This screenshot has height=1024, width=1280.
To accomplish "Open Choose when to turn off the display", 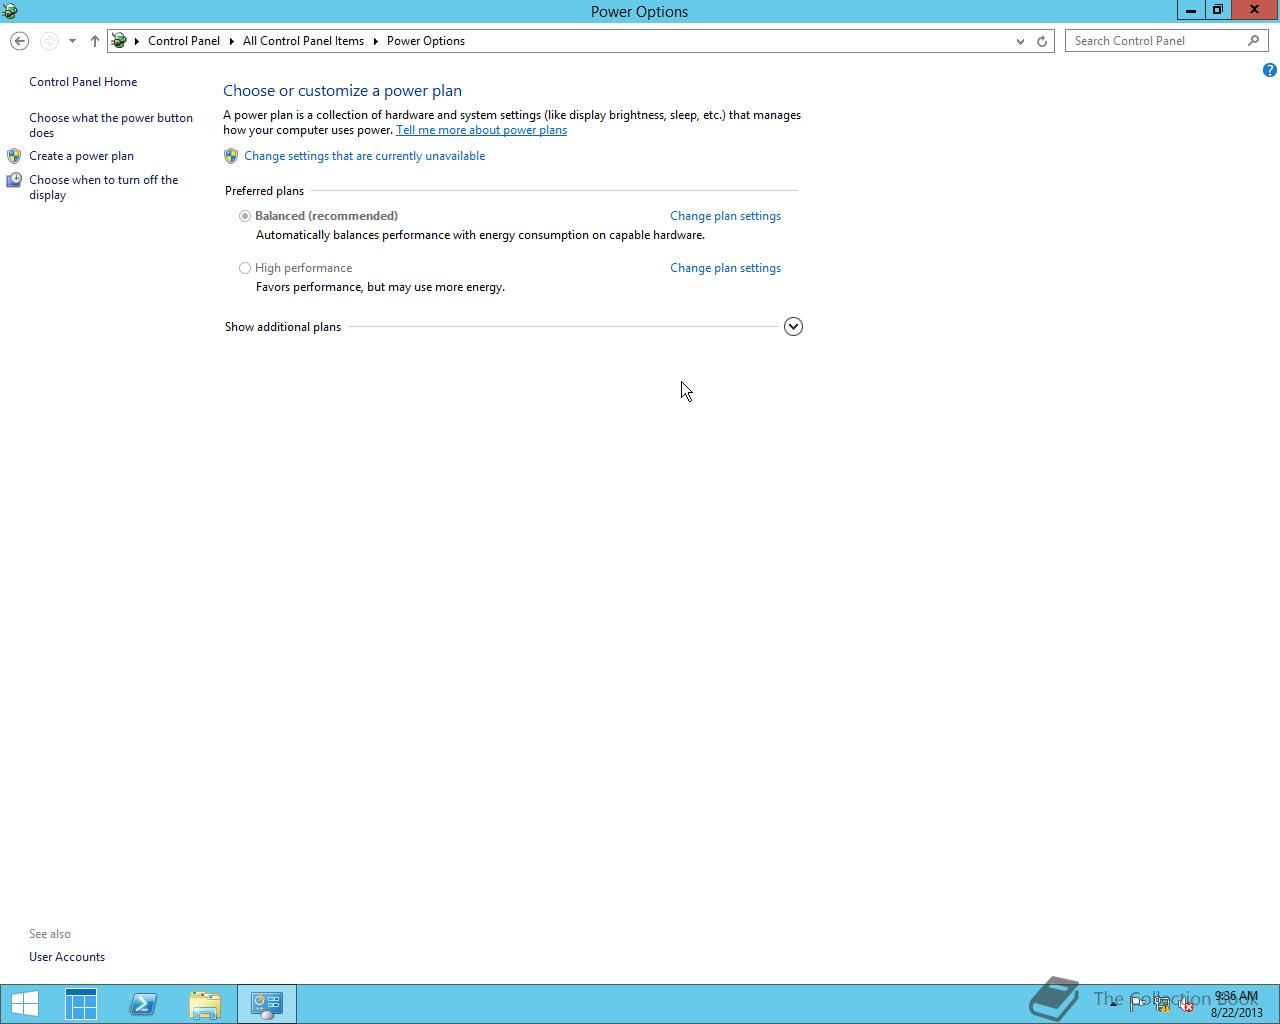I will [x=104, y=187].
